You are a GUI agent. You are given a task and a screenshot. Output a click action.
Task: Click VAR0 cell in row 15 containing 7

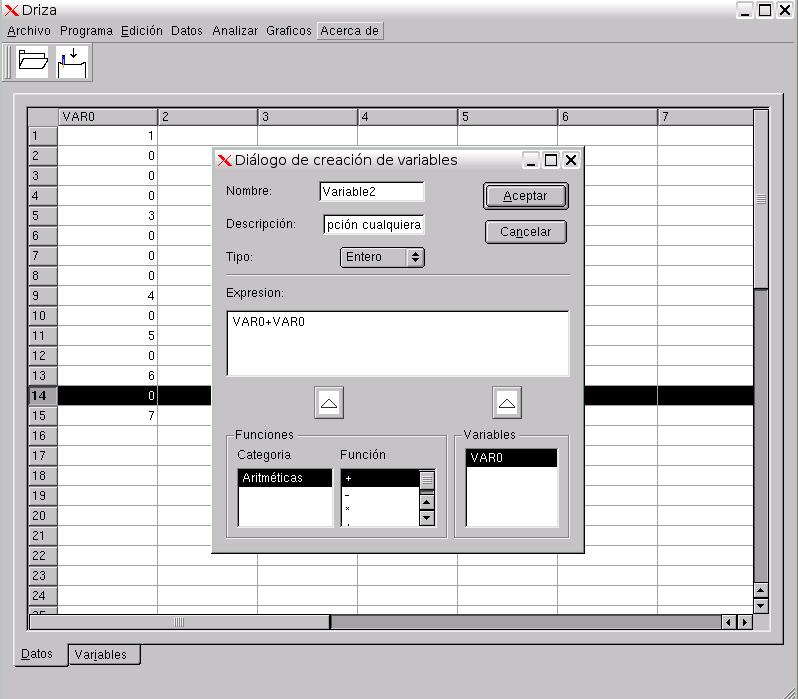[x=107, y=415]
